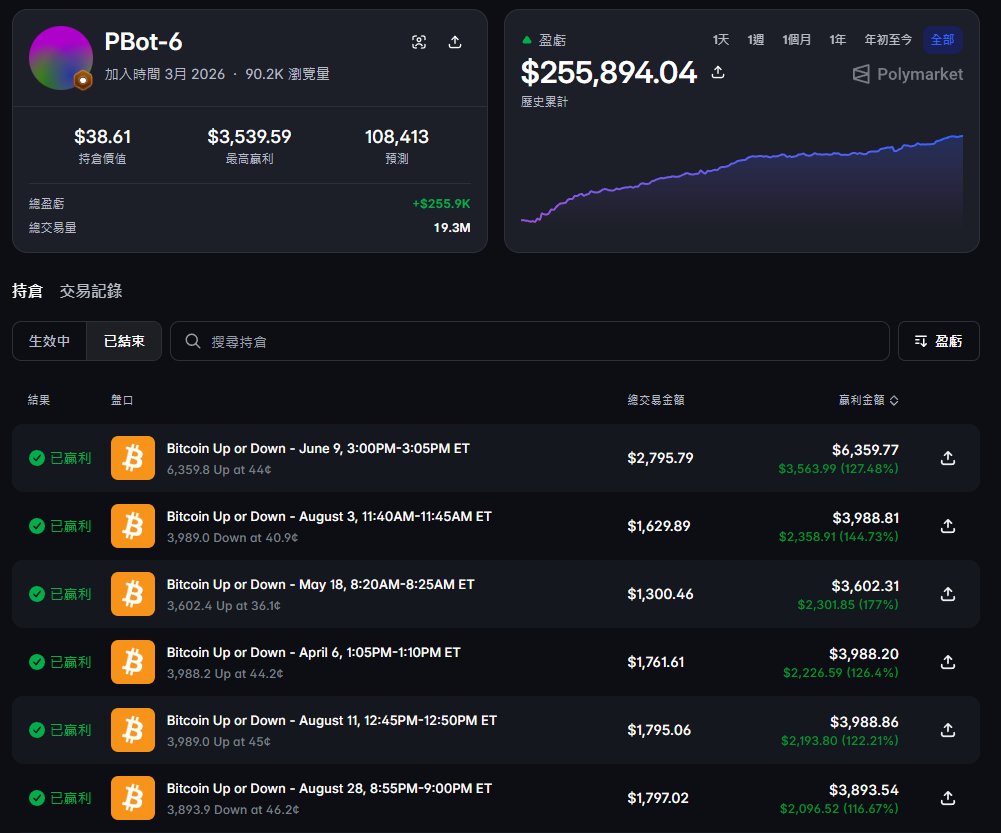Share the August 11 Bitcoin position
The width and height of the screenshot is (1001, 833).
(x=948, y=730)
